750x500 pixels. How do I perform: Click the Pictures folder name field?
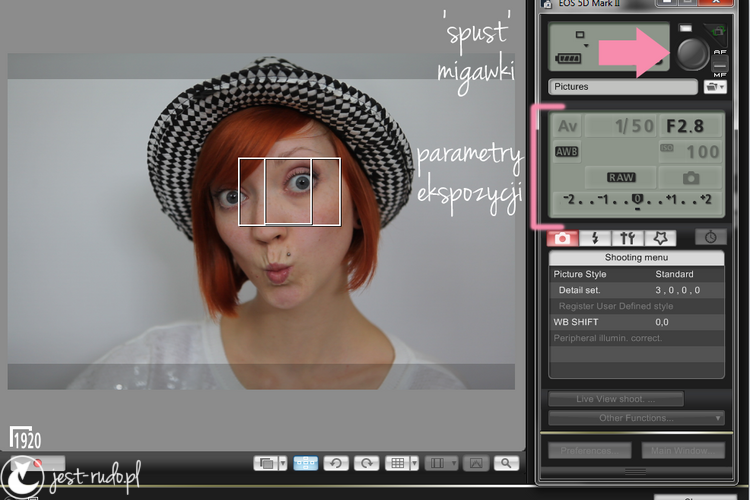click(x=622, y=87)
